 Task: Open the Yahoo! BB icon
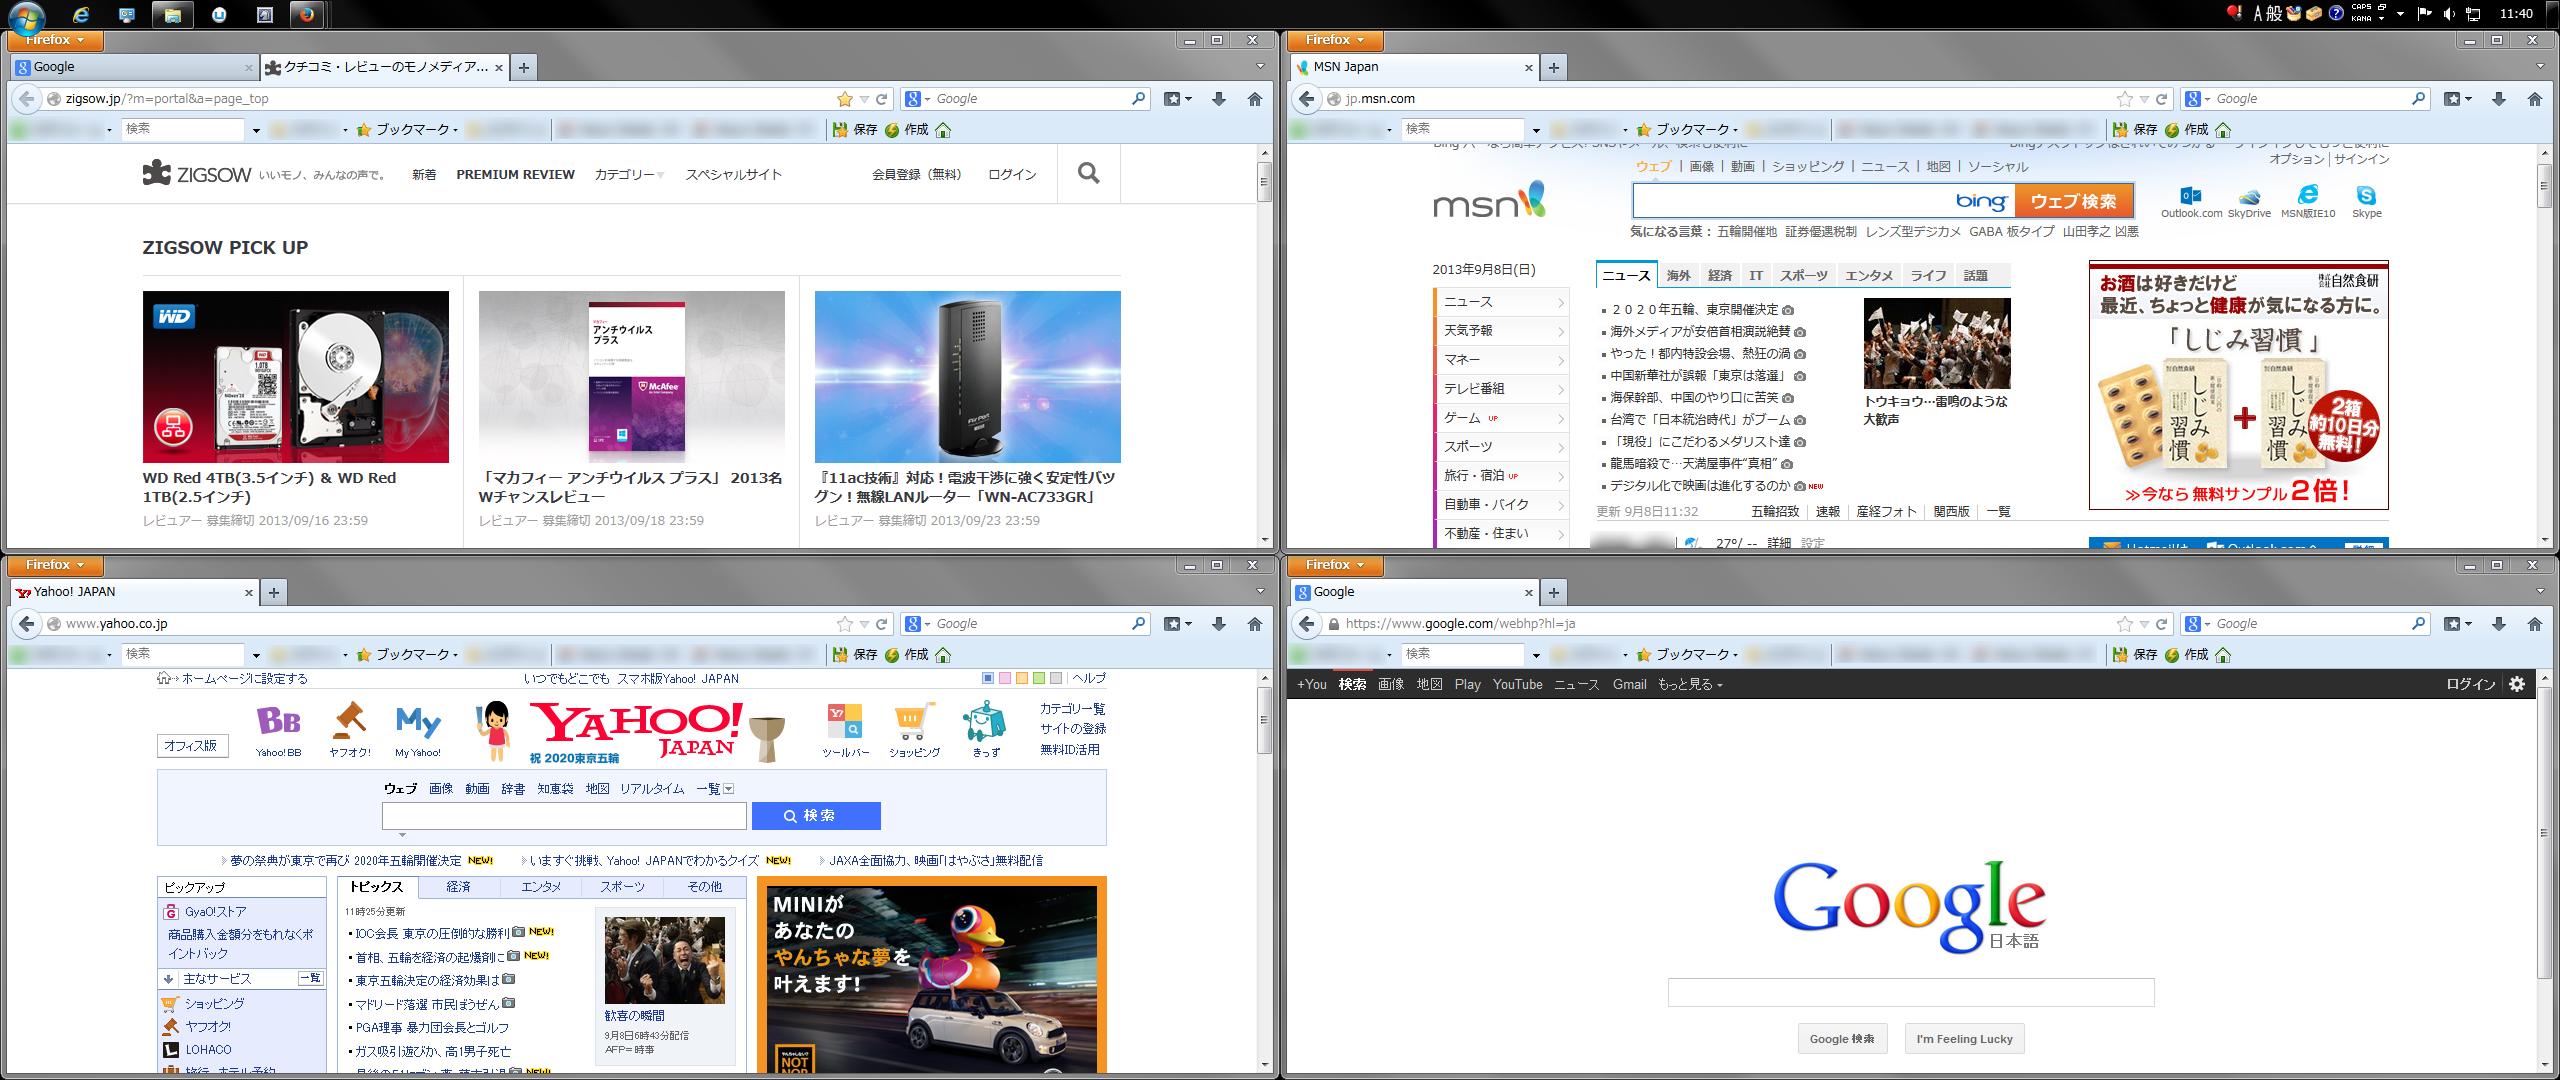[278, 721]
